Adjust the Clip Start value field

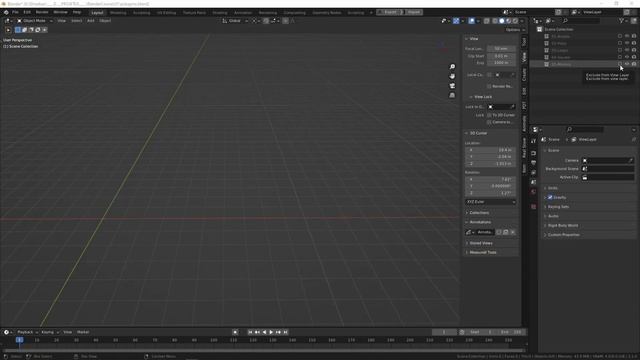[501, 56]
